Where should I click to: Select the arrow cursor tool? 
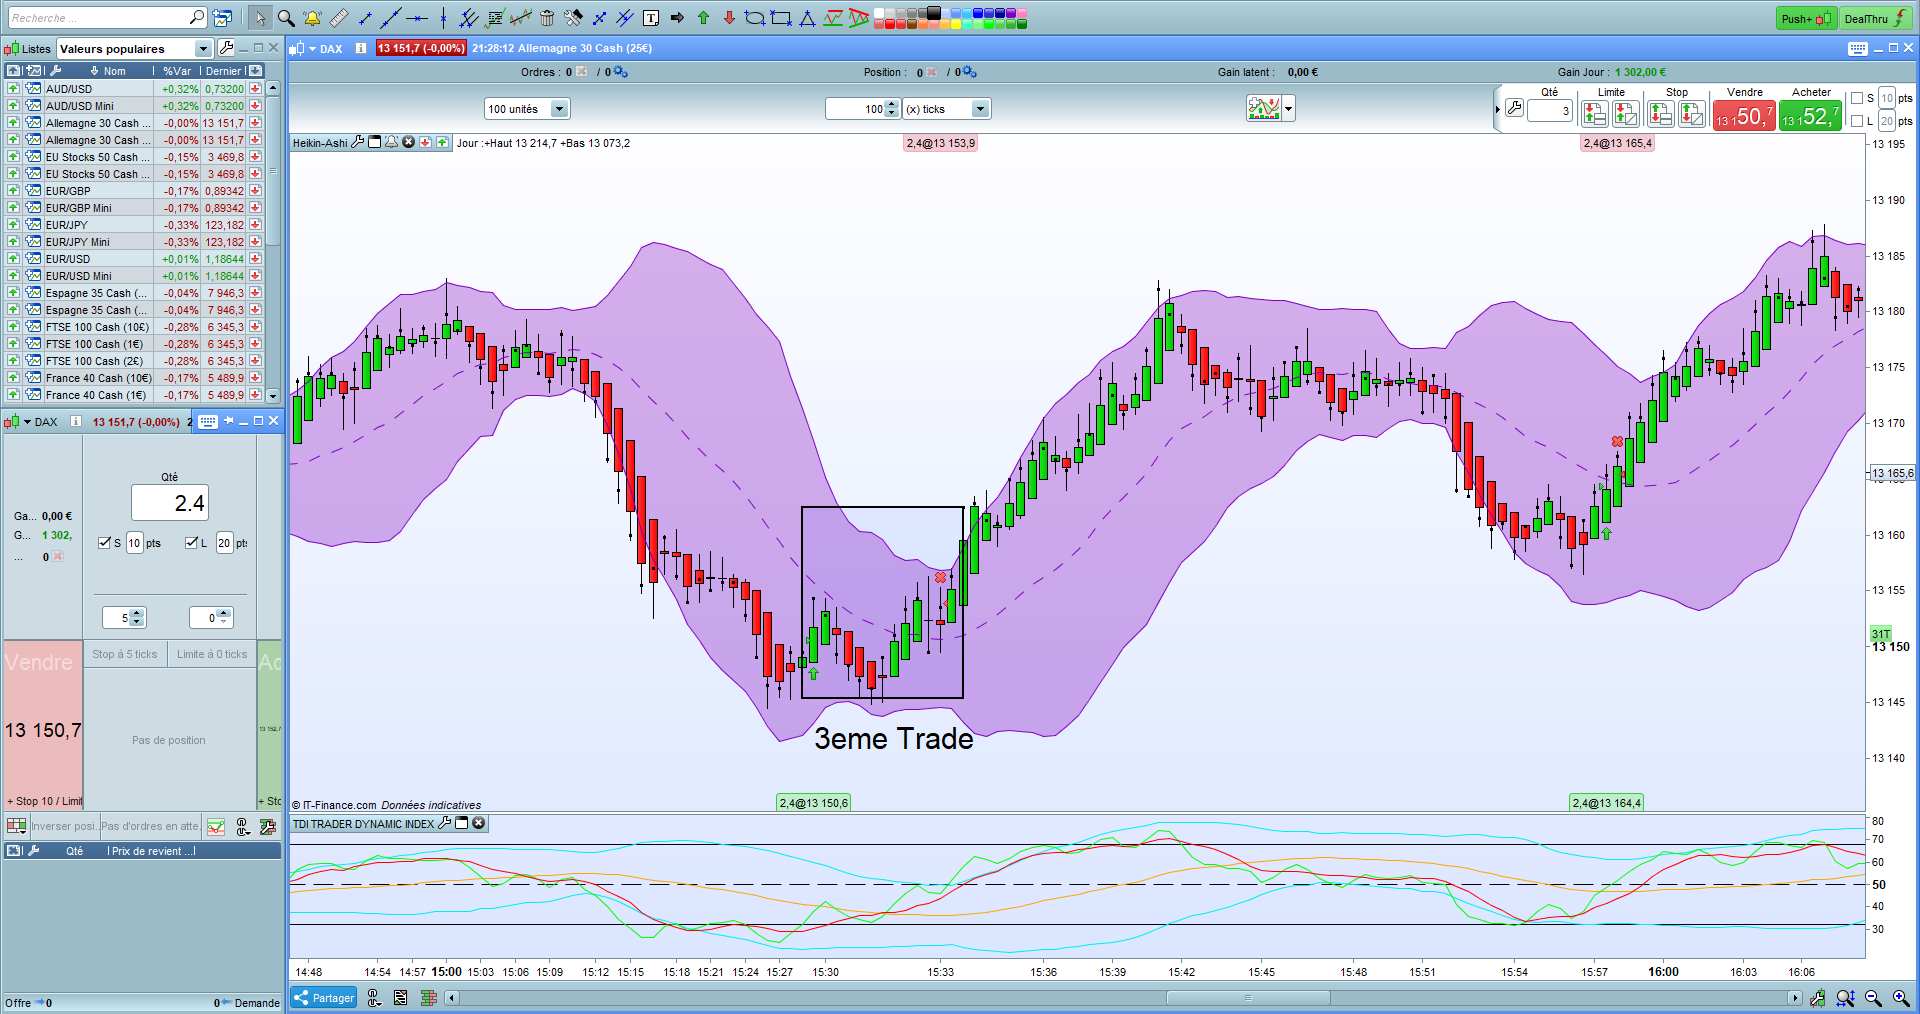coord(259,18)
